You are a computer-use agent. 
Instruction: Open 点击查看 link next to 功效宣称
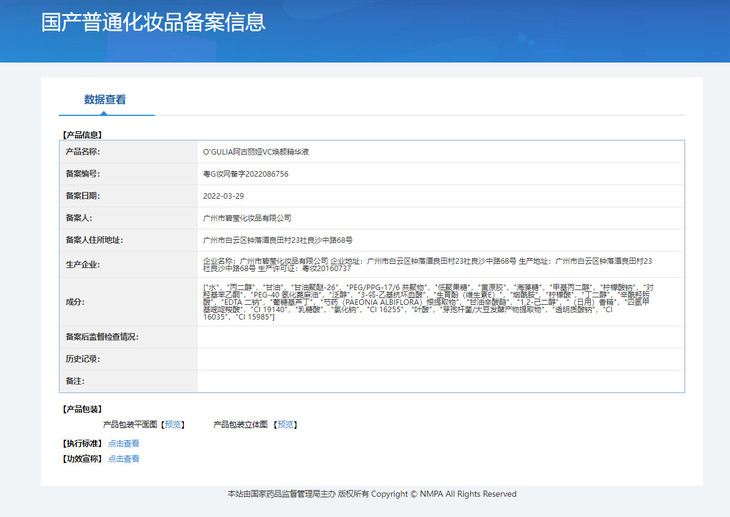[x=124, y=459]
